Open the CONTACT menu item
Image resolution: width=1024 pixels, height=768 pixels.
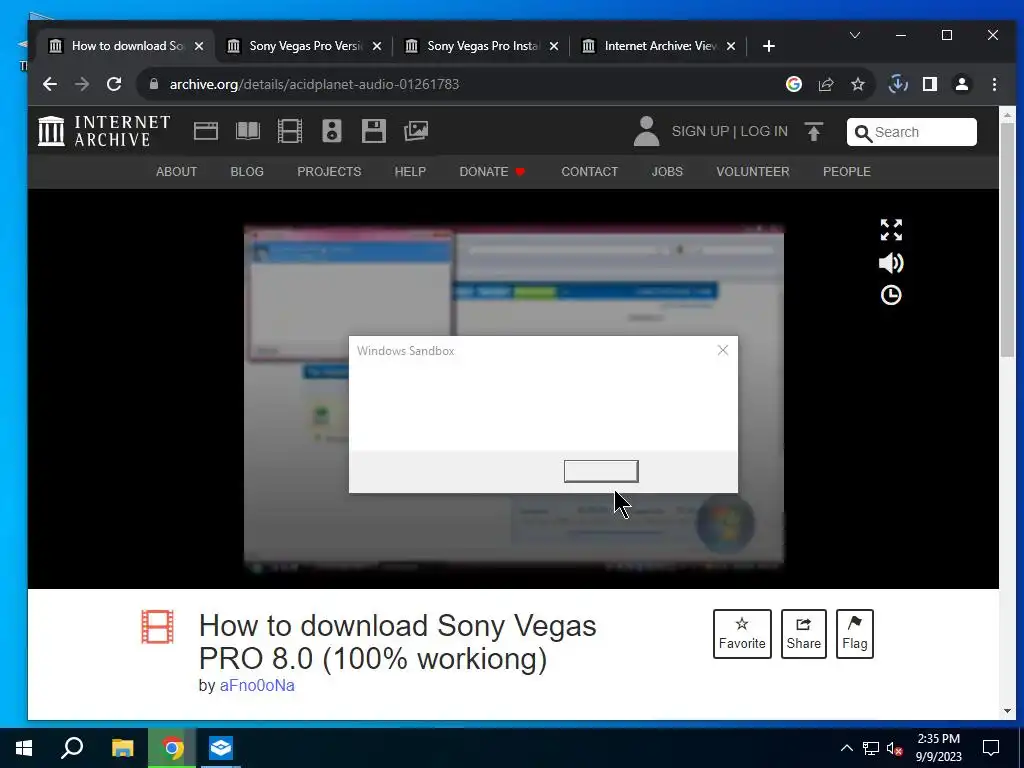tap(590, 172)
